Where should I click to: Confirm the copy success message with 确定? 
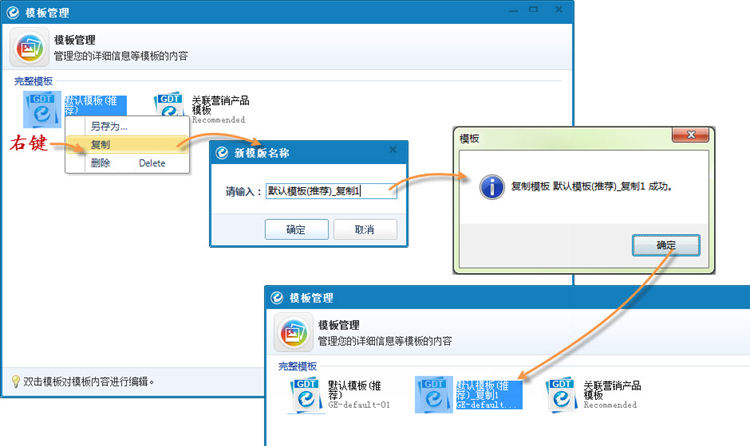[x=665, y=245]
